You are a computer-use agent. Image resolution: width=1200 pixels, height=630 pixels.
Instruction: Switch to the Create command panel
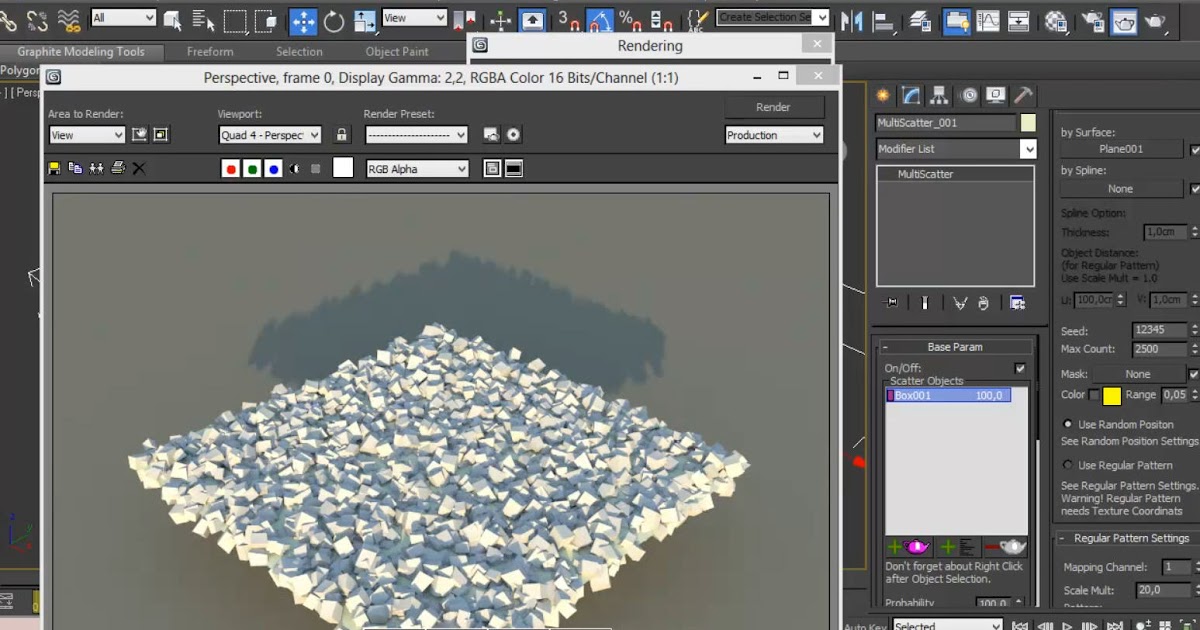(x=883, y=95)
